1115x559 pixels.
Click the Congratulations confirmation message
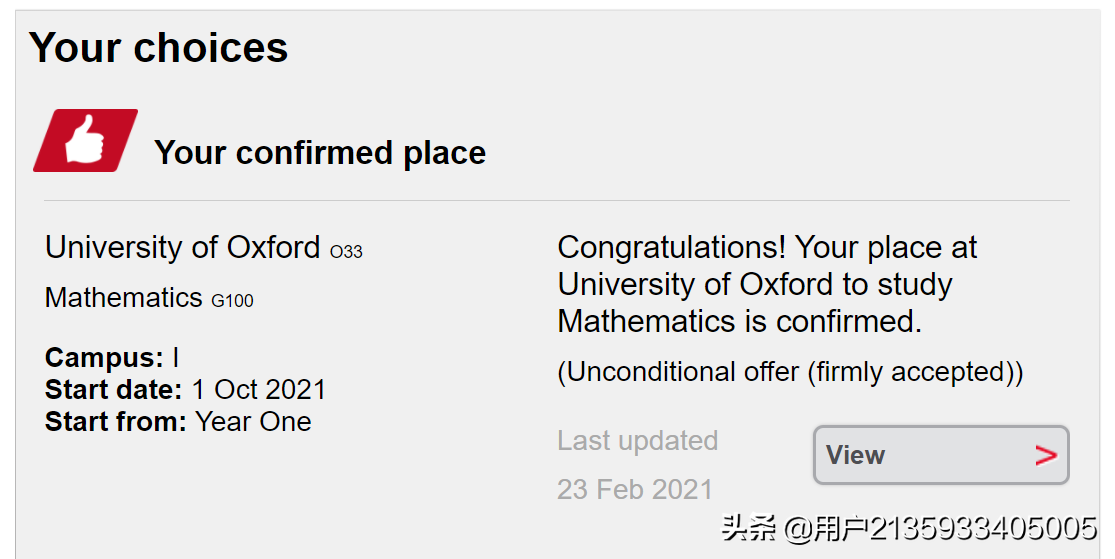coord(768,284)
